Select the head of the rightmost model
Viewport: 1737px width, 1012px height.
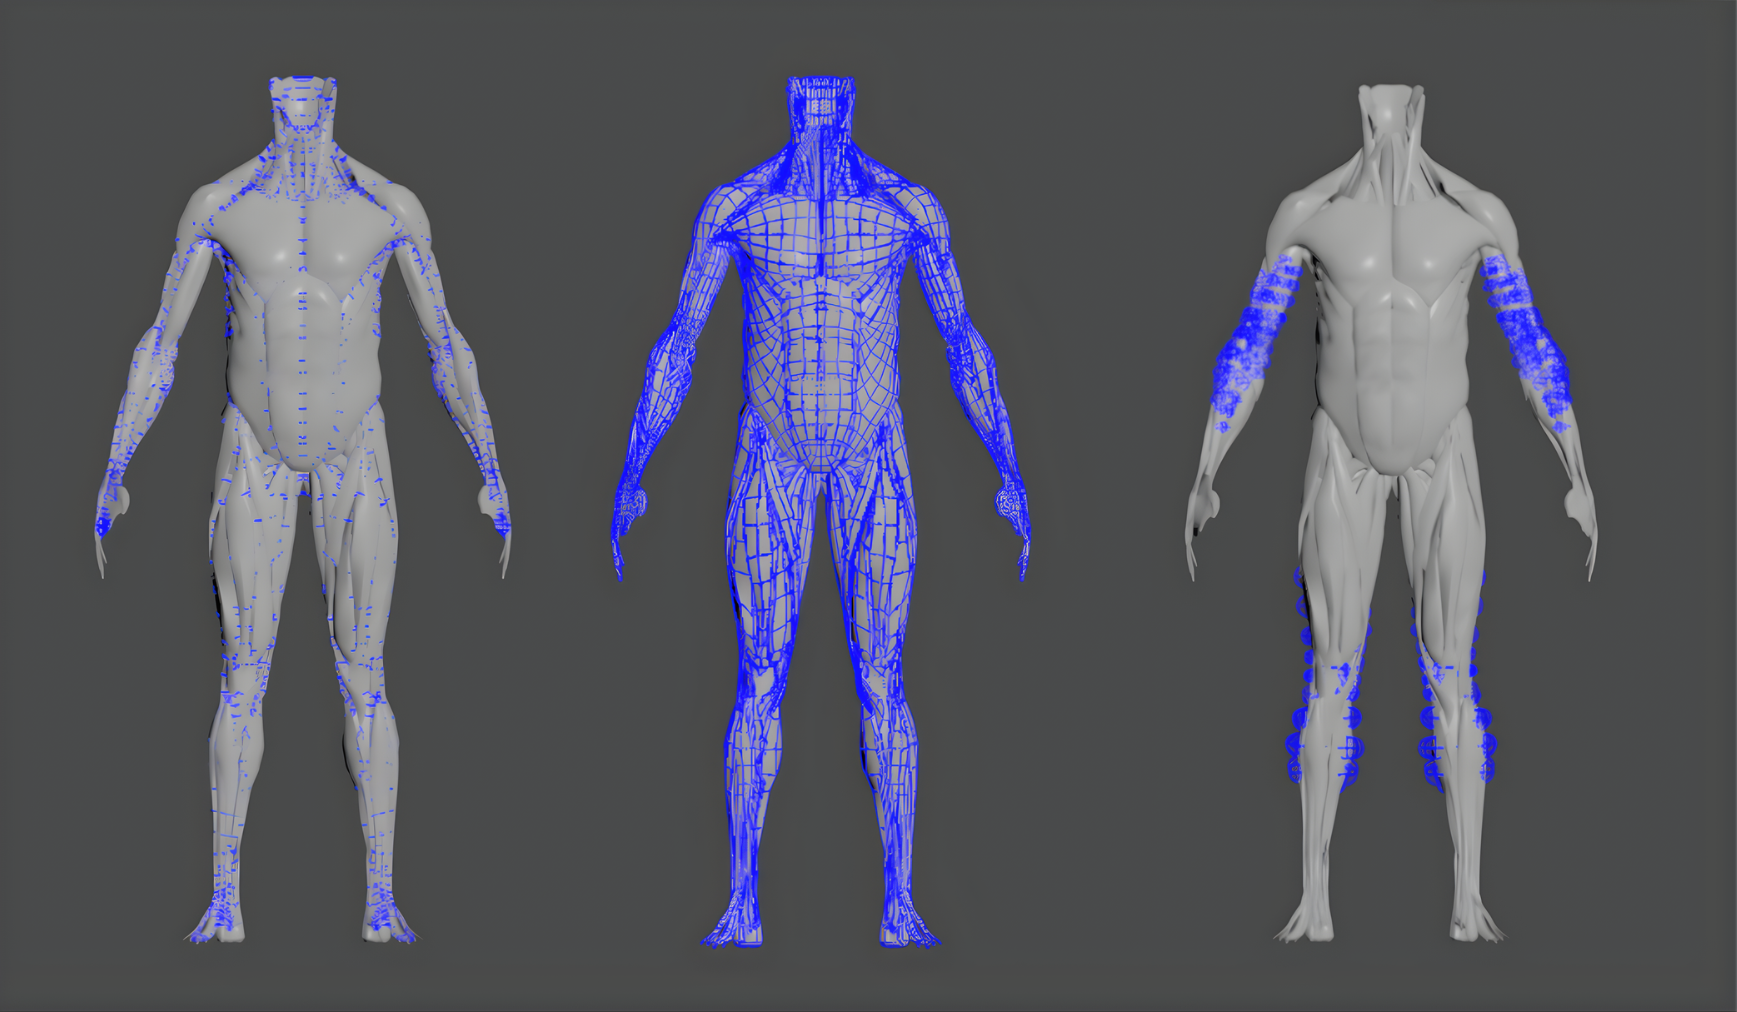pyautogui.click(x=1390, y=110)
